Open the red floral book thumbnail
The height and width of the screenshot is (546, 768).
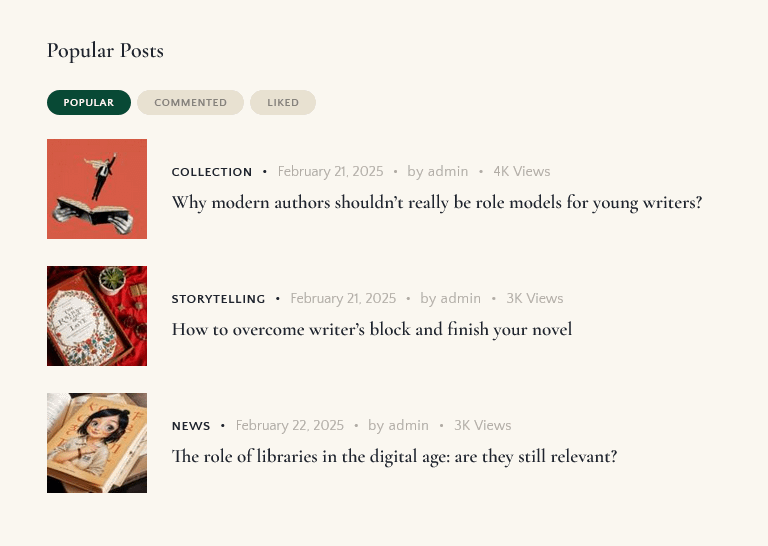(97, 316)
